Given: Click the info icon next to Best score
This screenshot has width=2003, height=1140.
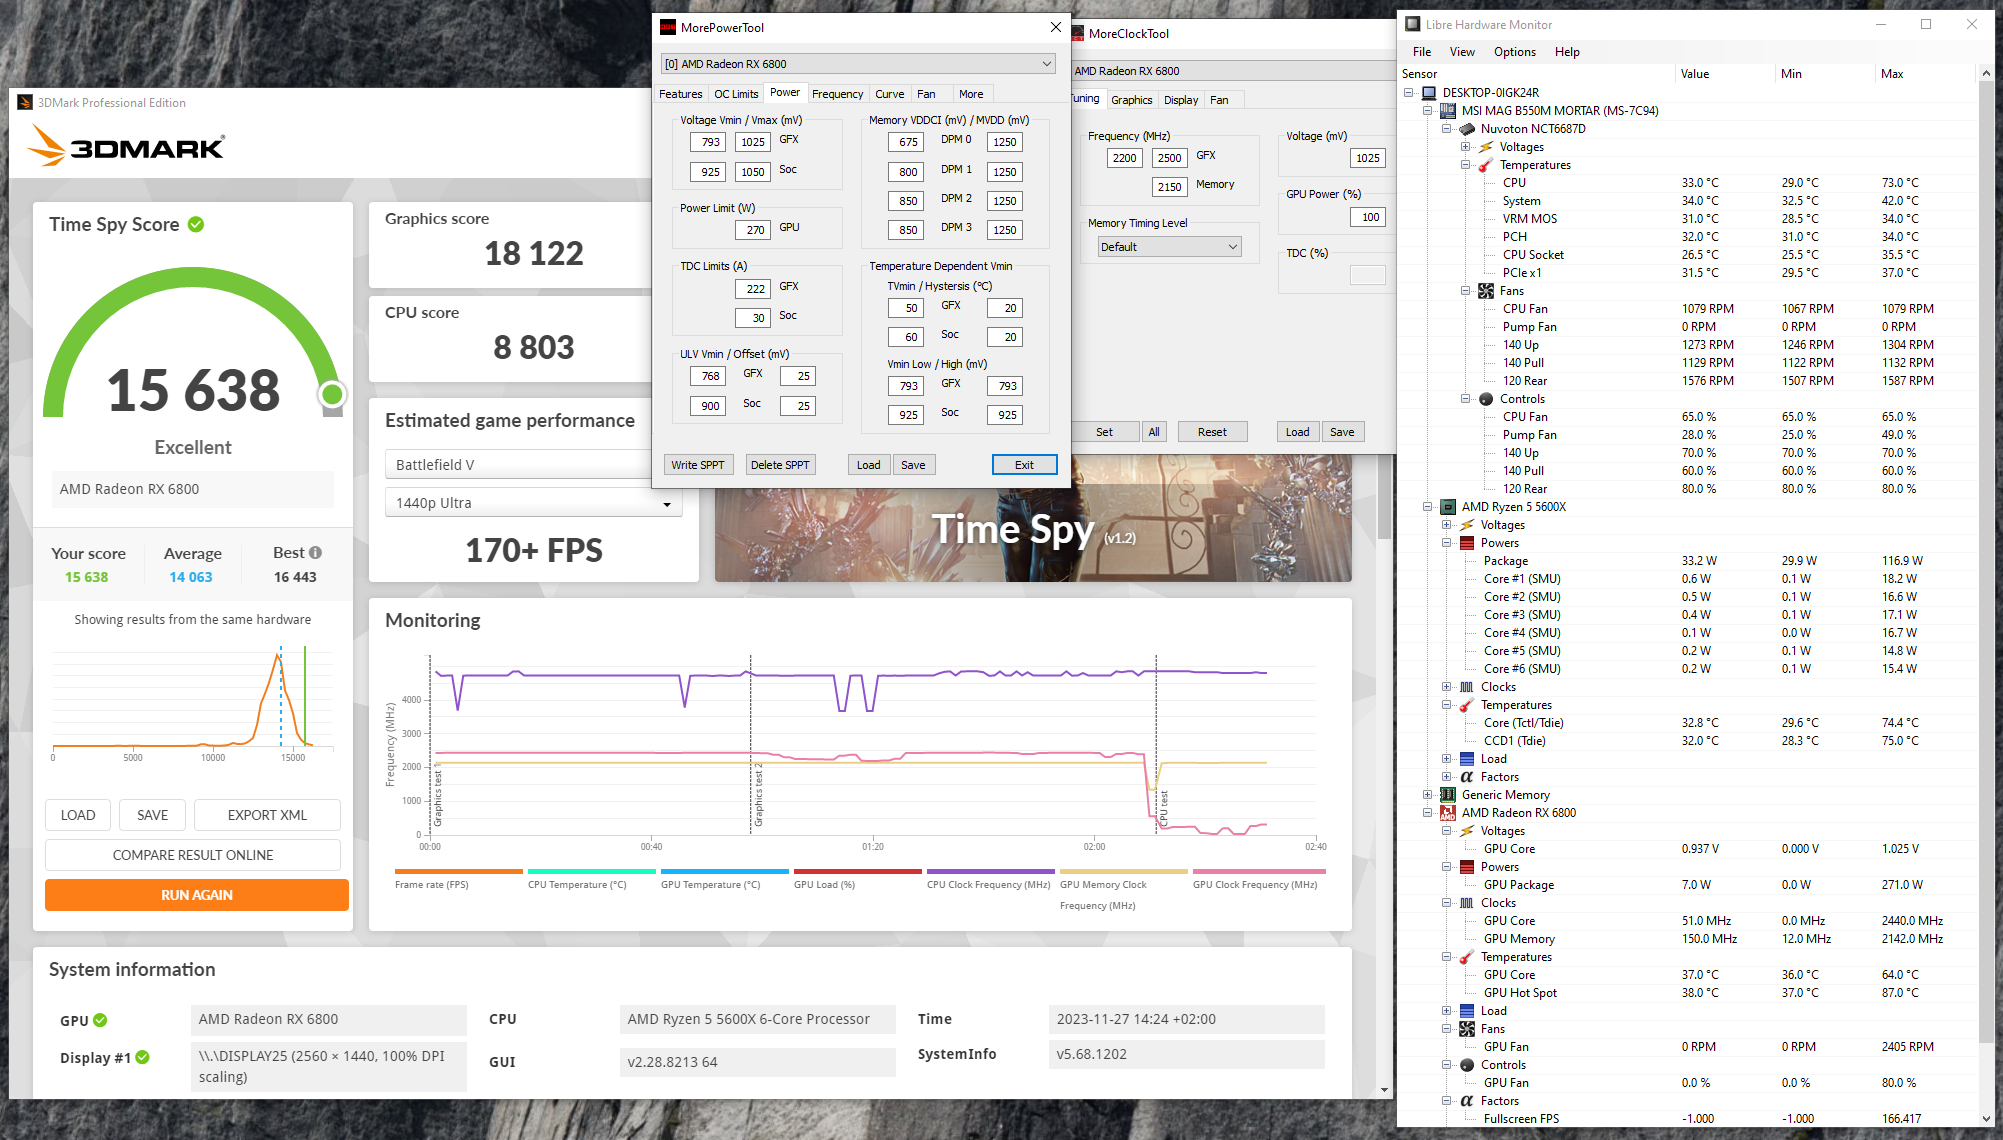Looking at the screenshot, I should (316, 553).
